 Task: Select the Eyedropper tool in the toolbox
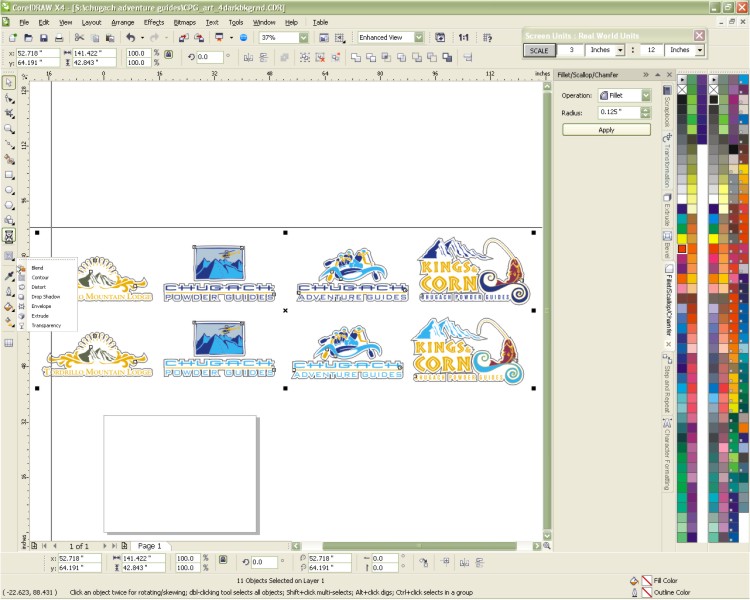pos(9,276)
